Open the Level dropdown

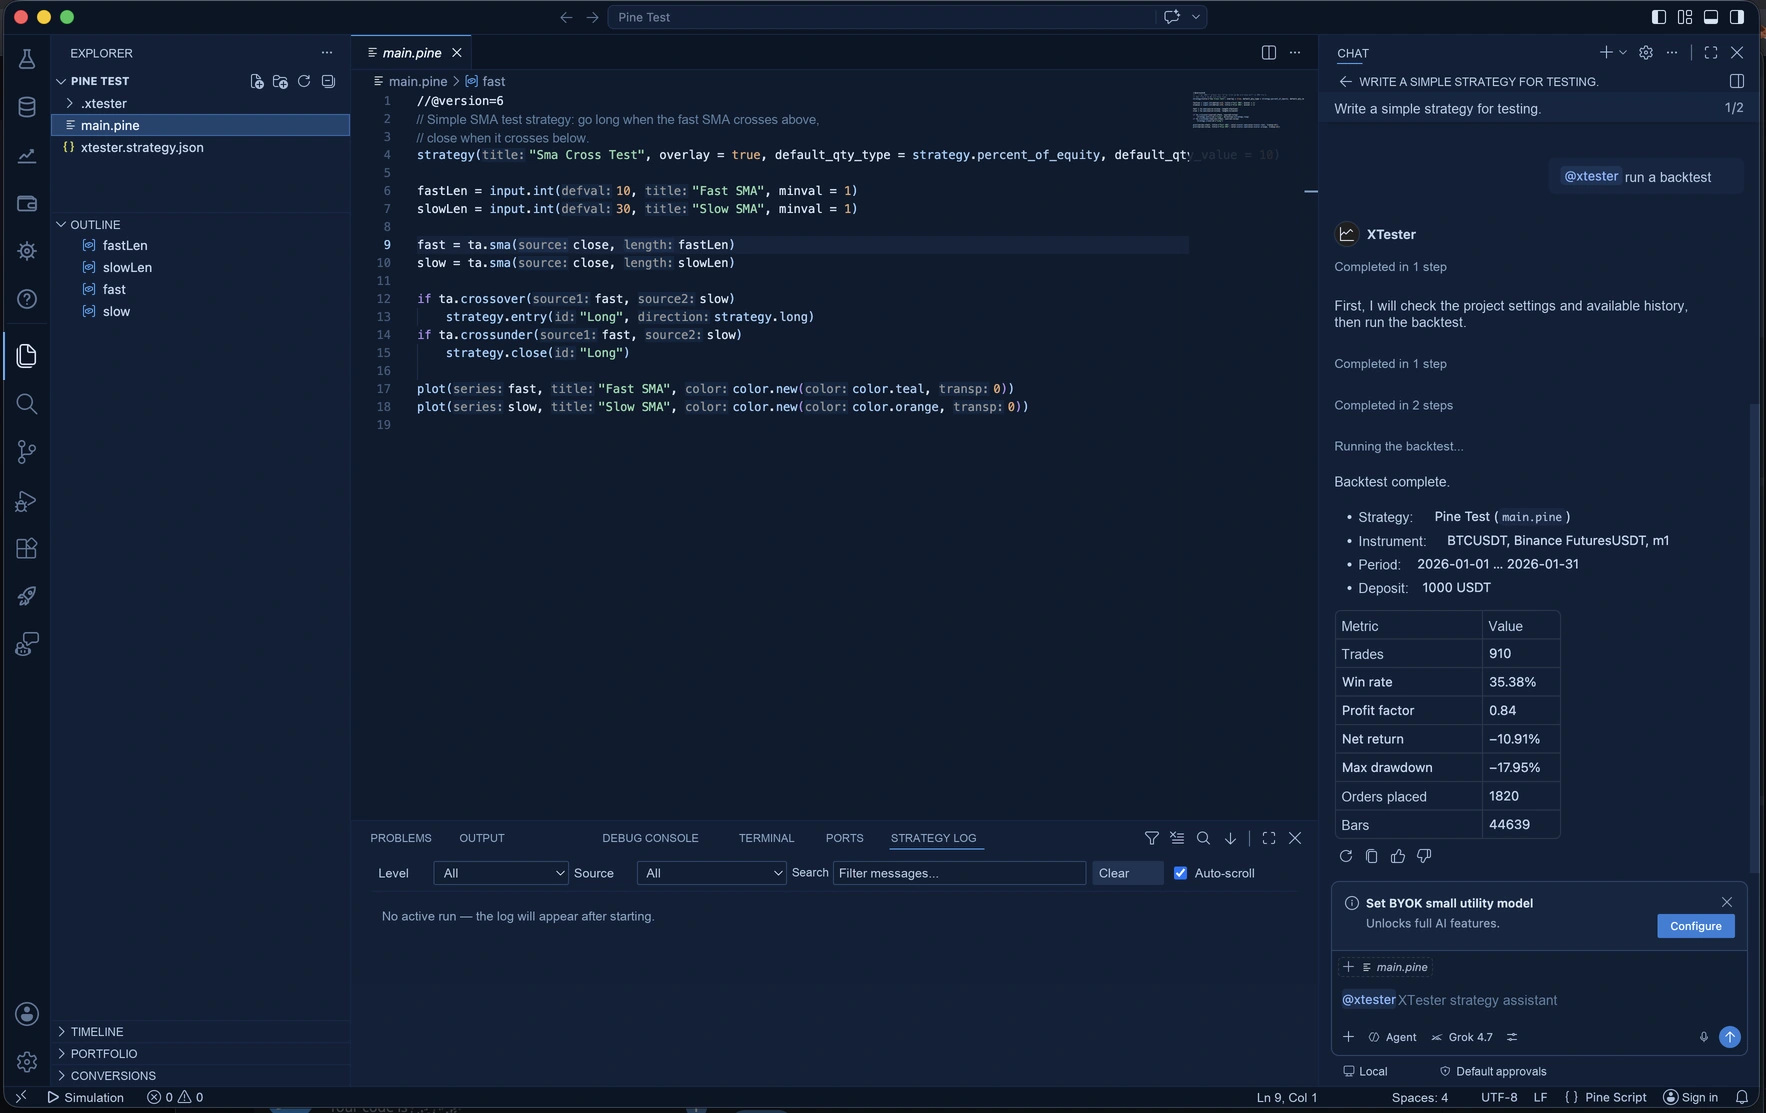(501, 873)
